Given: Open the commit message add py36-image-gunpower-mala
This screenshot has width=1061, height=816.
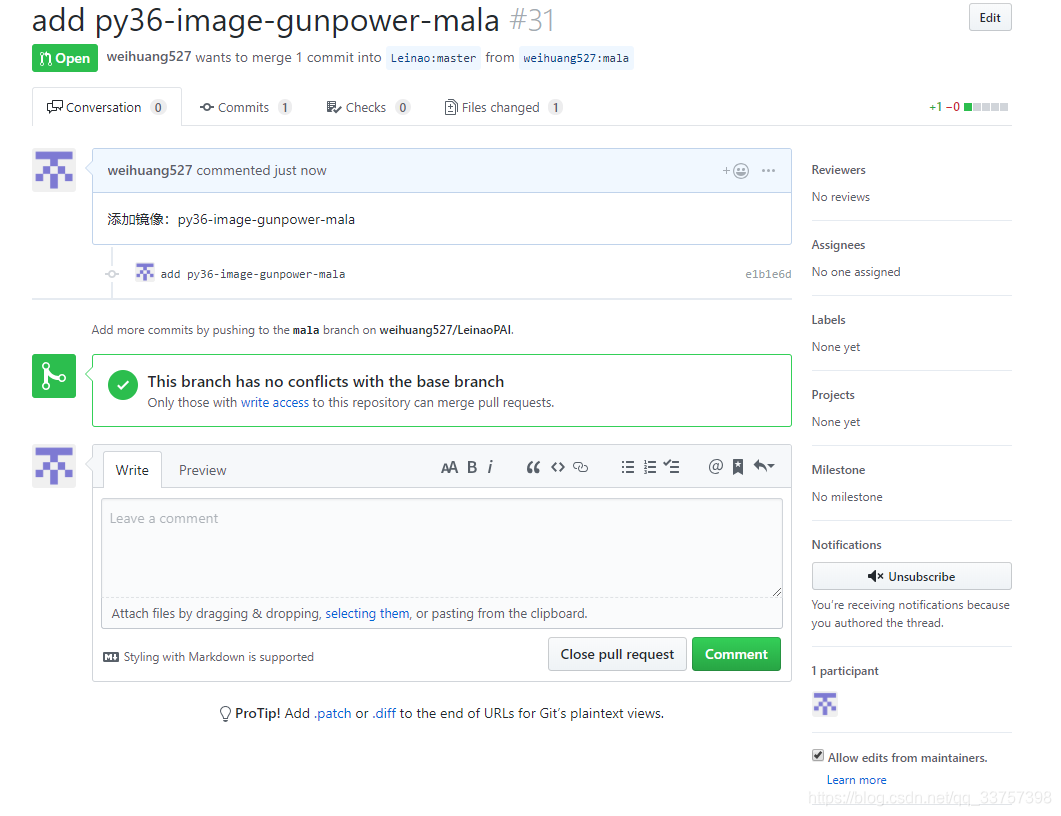Looking at the screenshot, I should [252, 274].
